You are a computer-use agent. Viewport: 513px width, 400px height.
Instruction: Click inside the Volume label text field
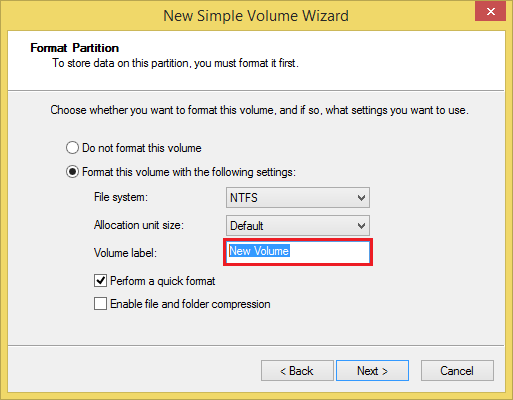298,252
